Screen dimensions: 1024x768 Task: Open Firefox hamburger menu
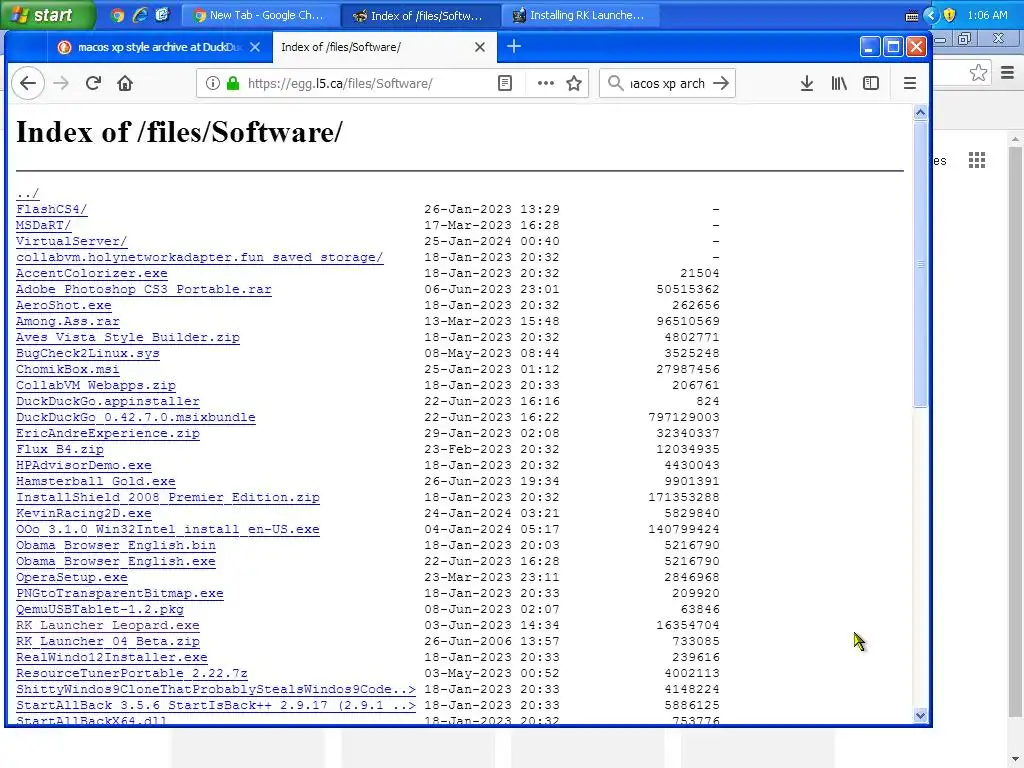point(910,83)
